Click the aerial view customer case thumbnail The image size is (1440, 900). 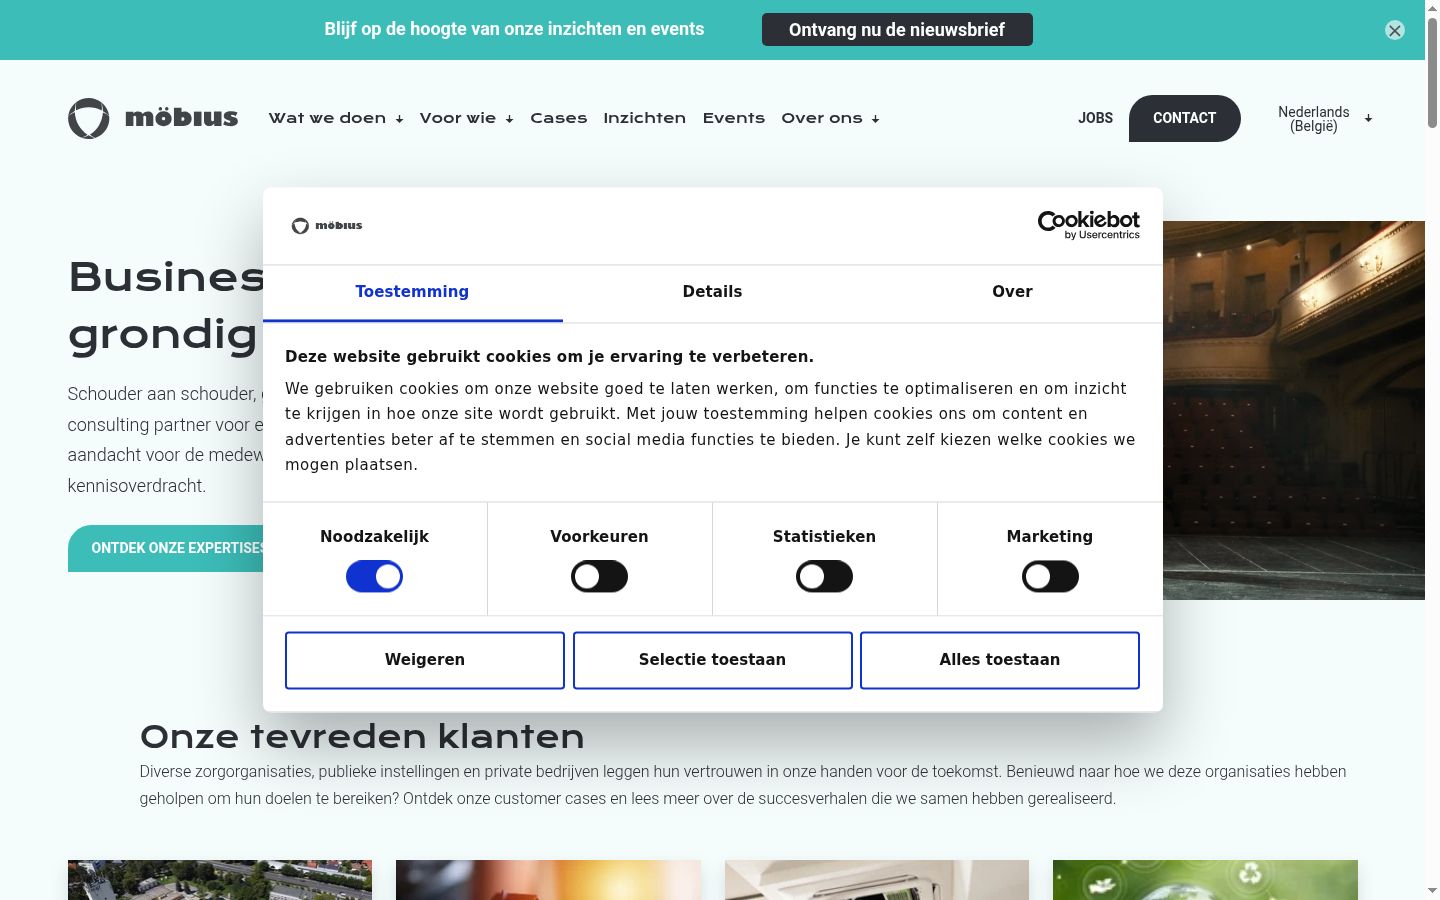pyautogui.click(x=220, y=880)
